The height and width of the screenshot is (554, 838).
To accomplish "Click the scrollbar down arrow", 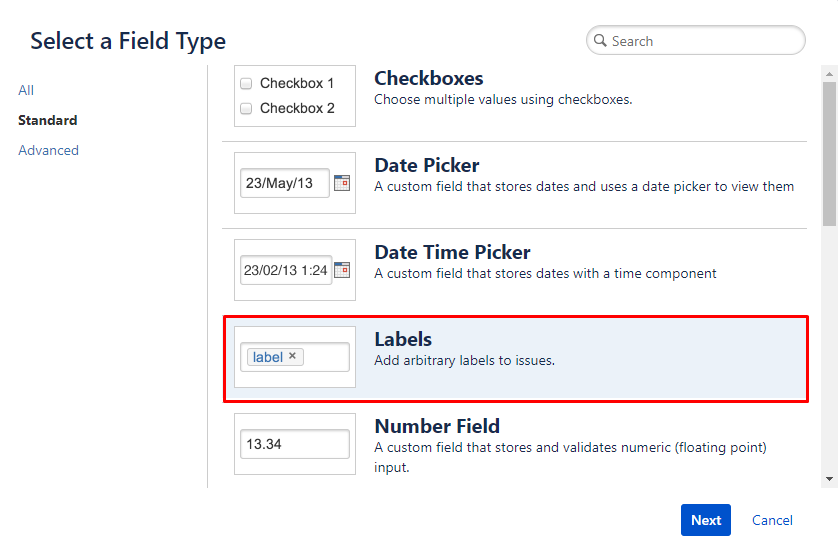I will tap(829, 479).
